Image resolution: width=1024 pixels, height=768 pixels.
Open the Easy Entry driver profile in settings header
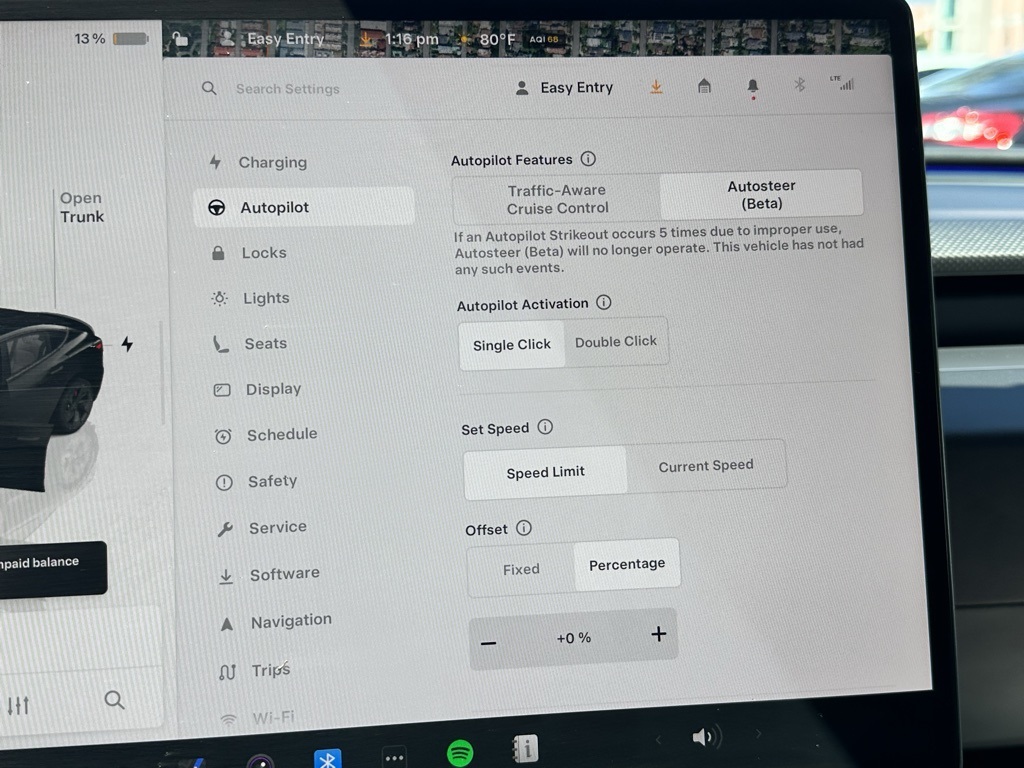pyautogui.click(x=564, y=88)
